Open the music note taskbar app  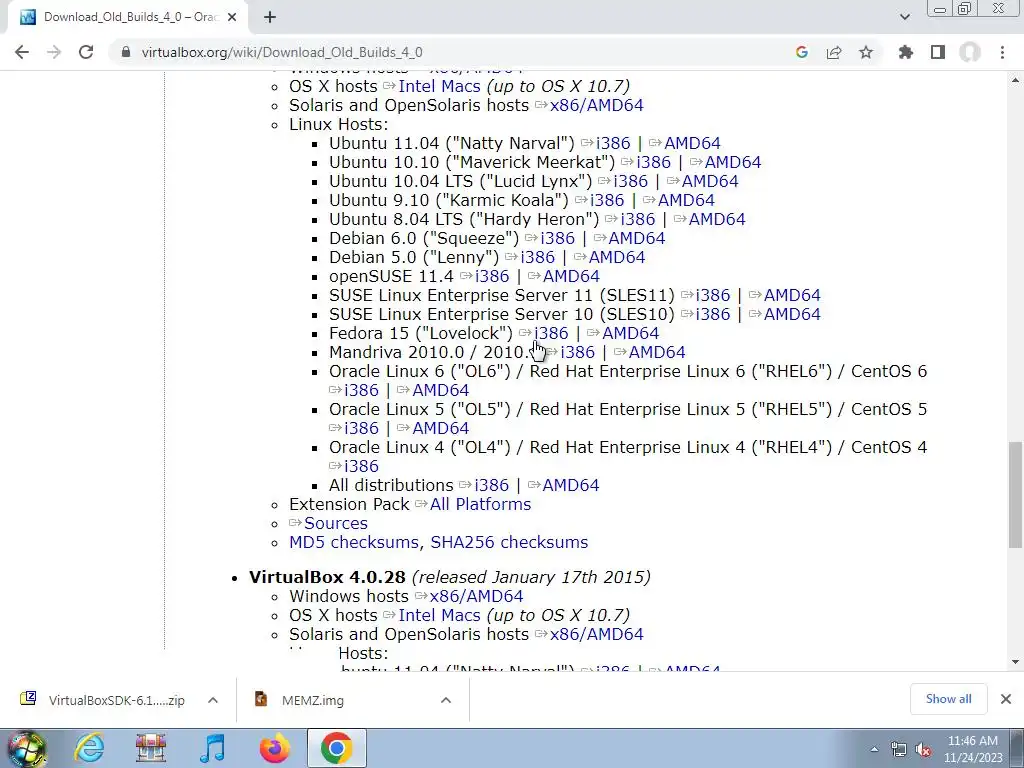[x=212, y=748]
